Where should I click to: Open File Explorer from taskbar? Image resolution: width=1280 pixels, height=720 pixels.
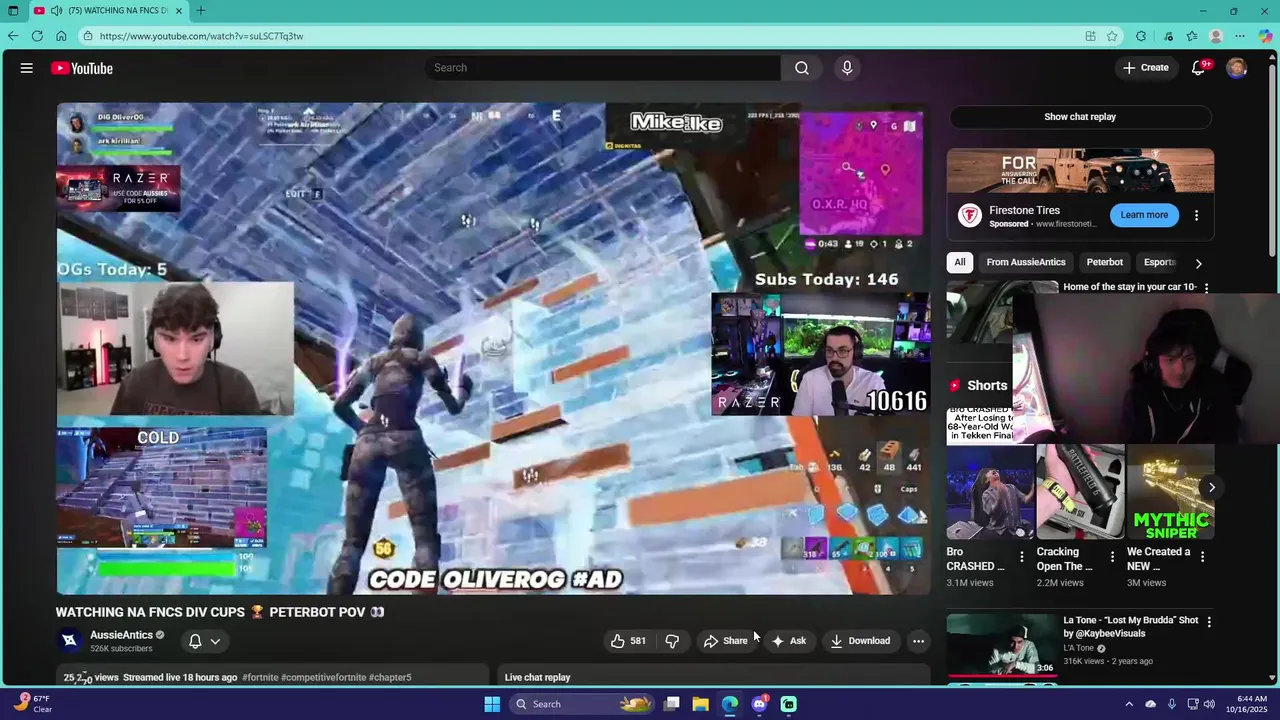coord(701,704)
